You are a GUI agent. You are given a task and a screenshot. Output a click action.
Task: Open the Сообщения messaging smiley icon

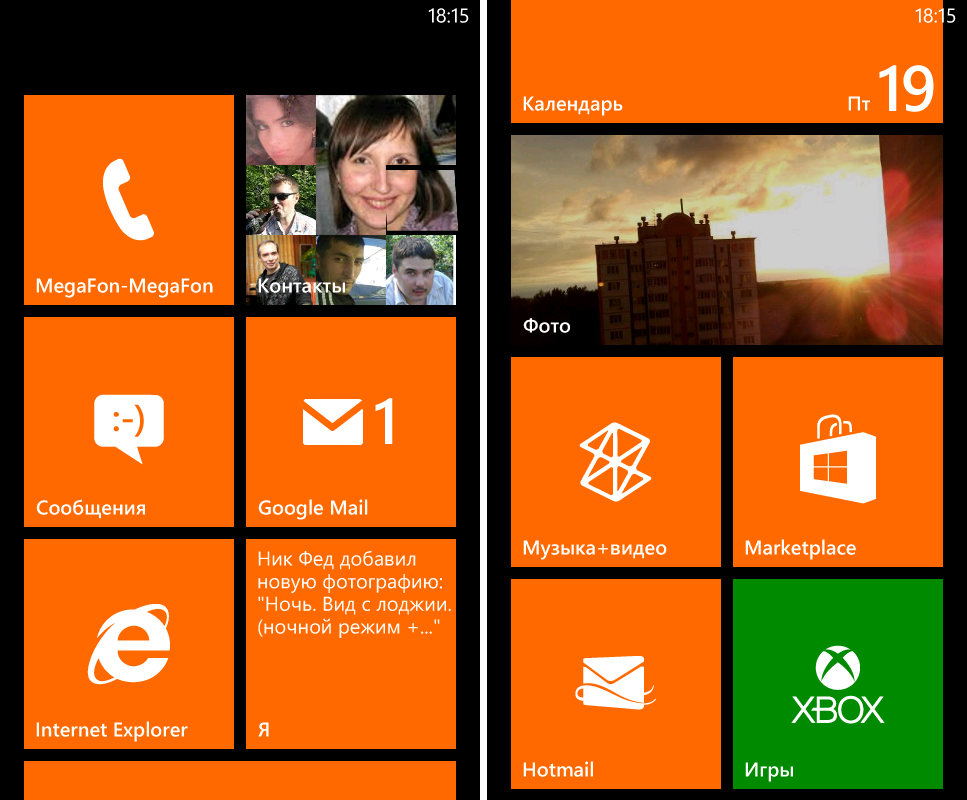(x=129, y=428)
